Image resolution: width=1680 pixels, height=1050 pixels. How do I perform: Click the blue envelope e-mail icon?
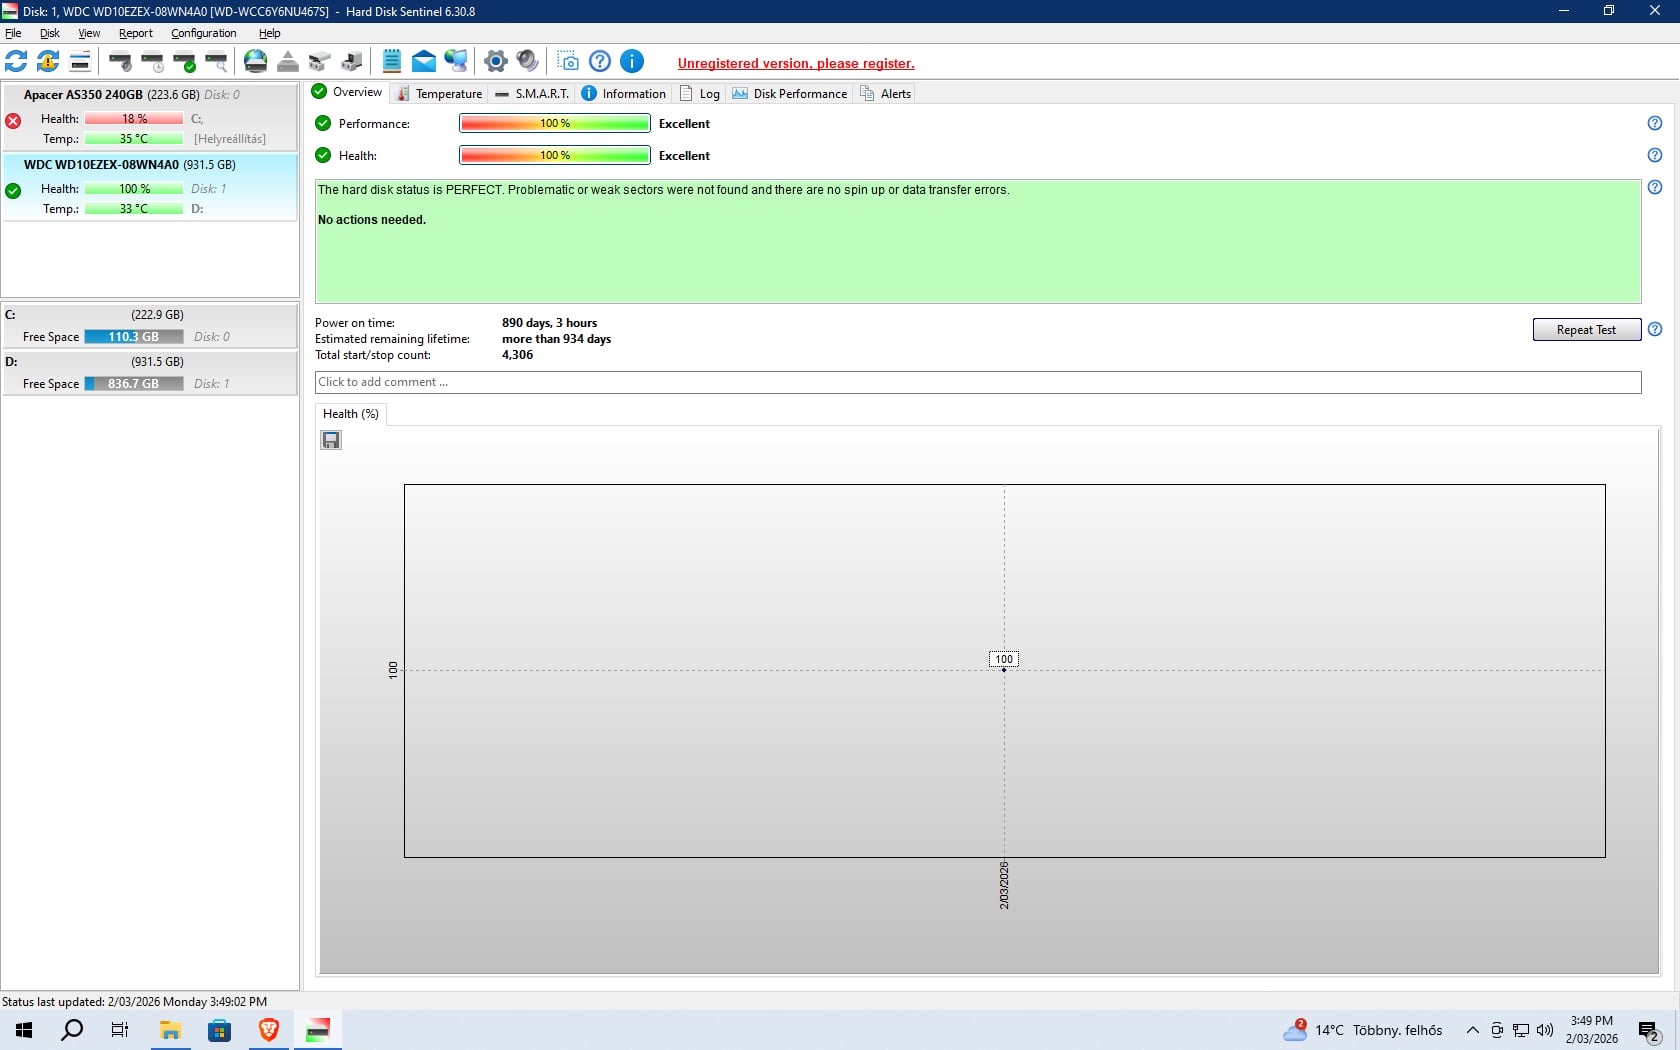[x=424, y=62]
